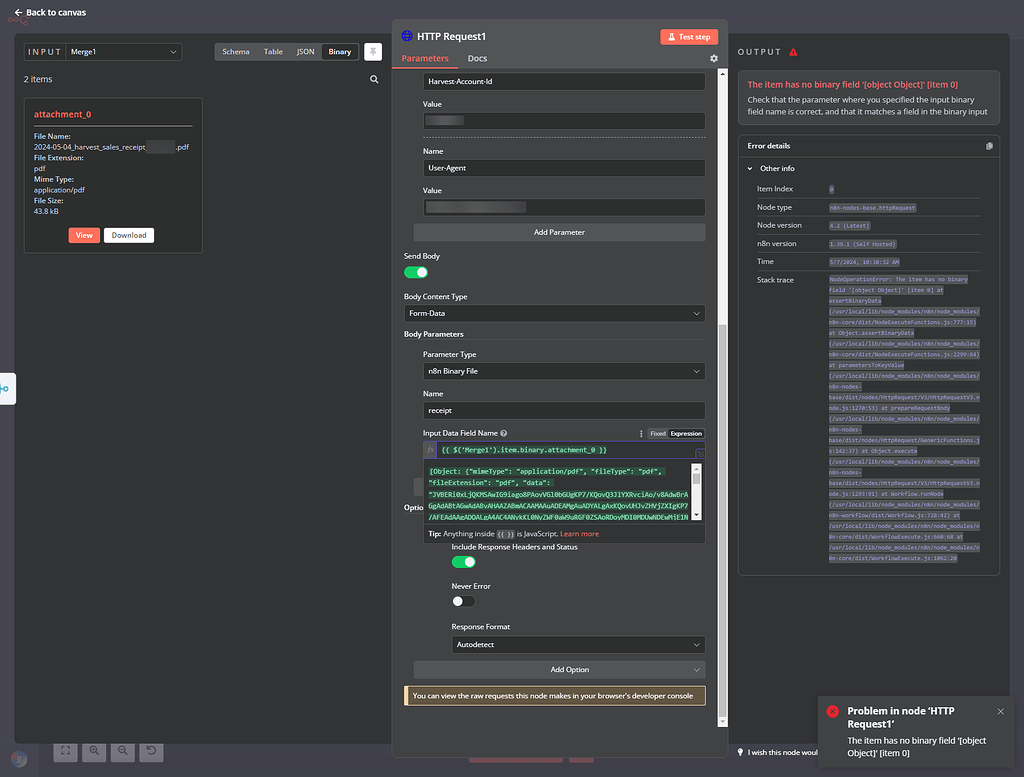This screenshot has width=1024, height=777.
Task: Toggle Include Response Headers and Status off
Action: point(463,562)
